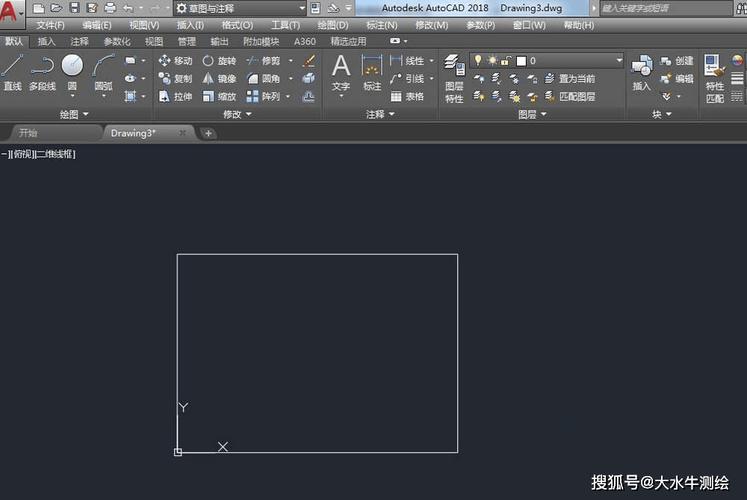The height and width of the screenshot is (500, 747).
Task: Click the new drawing tab plus button
Action: 208,133
